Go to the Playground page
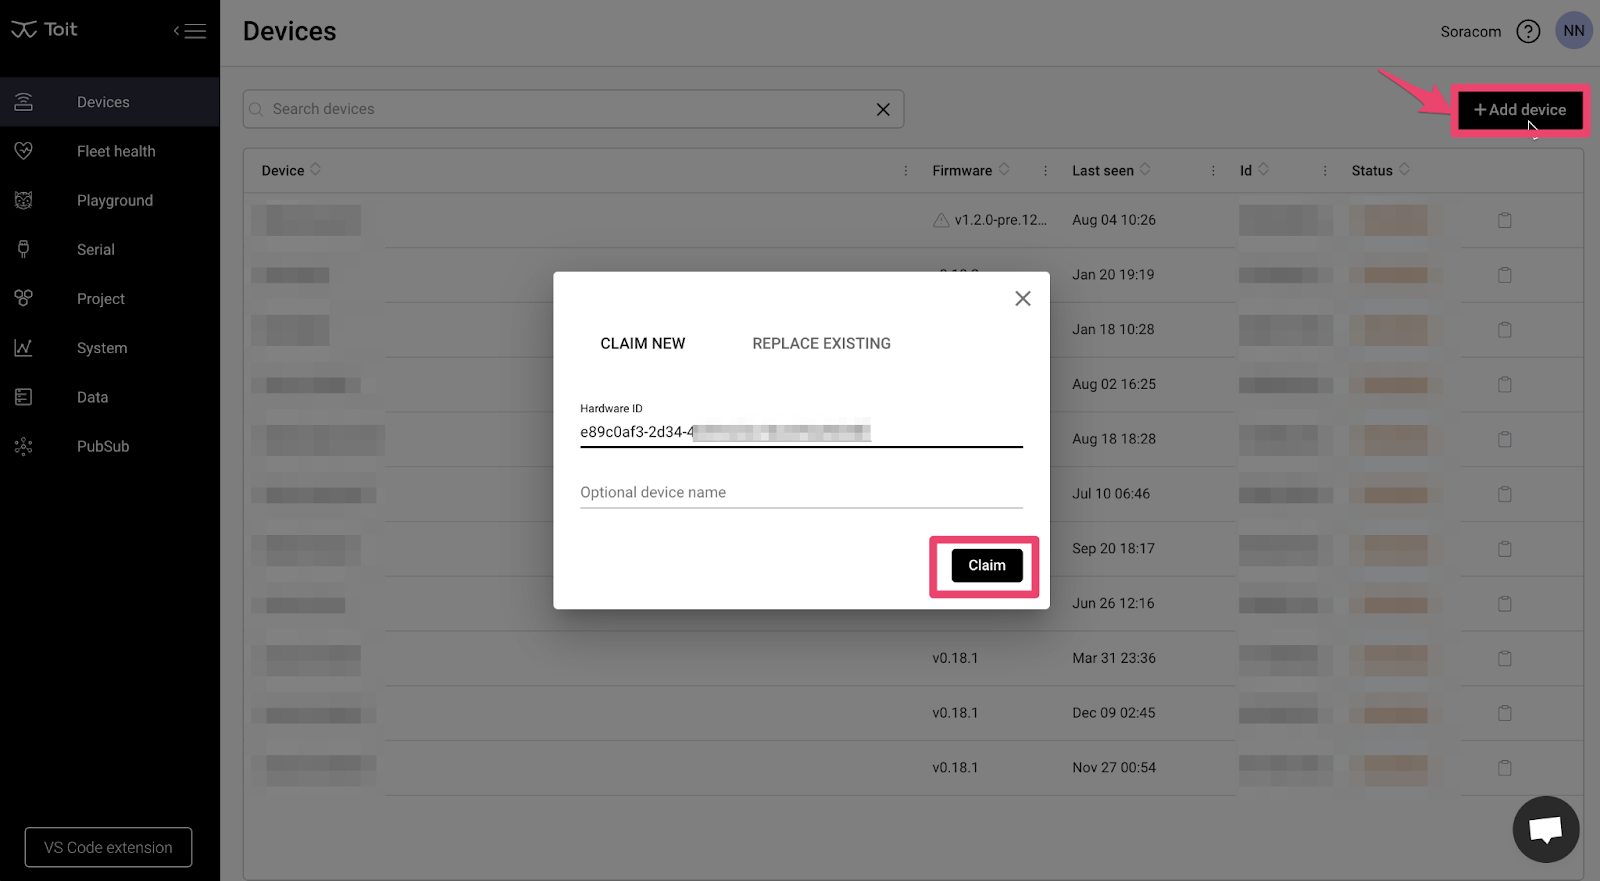 (x=115, y=200)
